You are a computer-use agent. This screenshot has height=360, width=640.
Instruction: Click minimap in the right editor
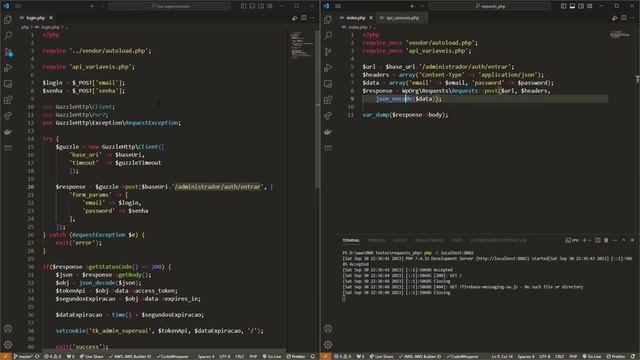pyautogui.click(x=620, y=35)
